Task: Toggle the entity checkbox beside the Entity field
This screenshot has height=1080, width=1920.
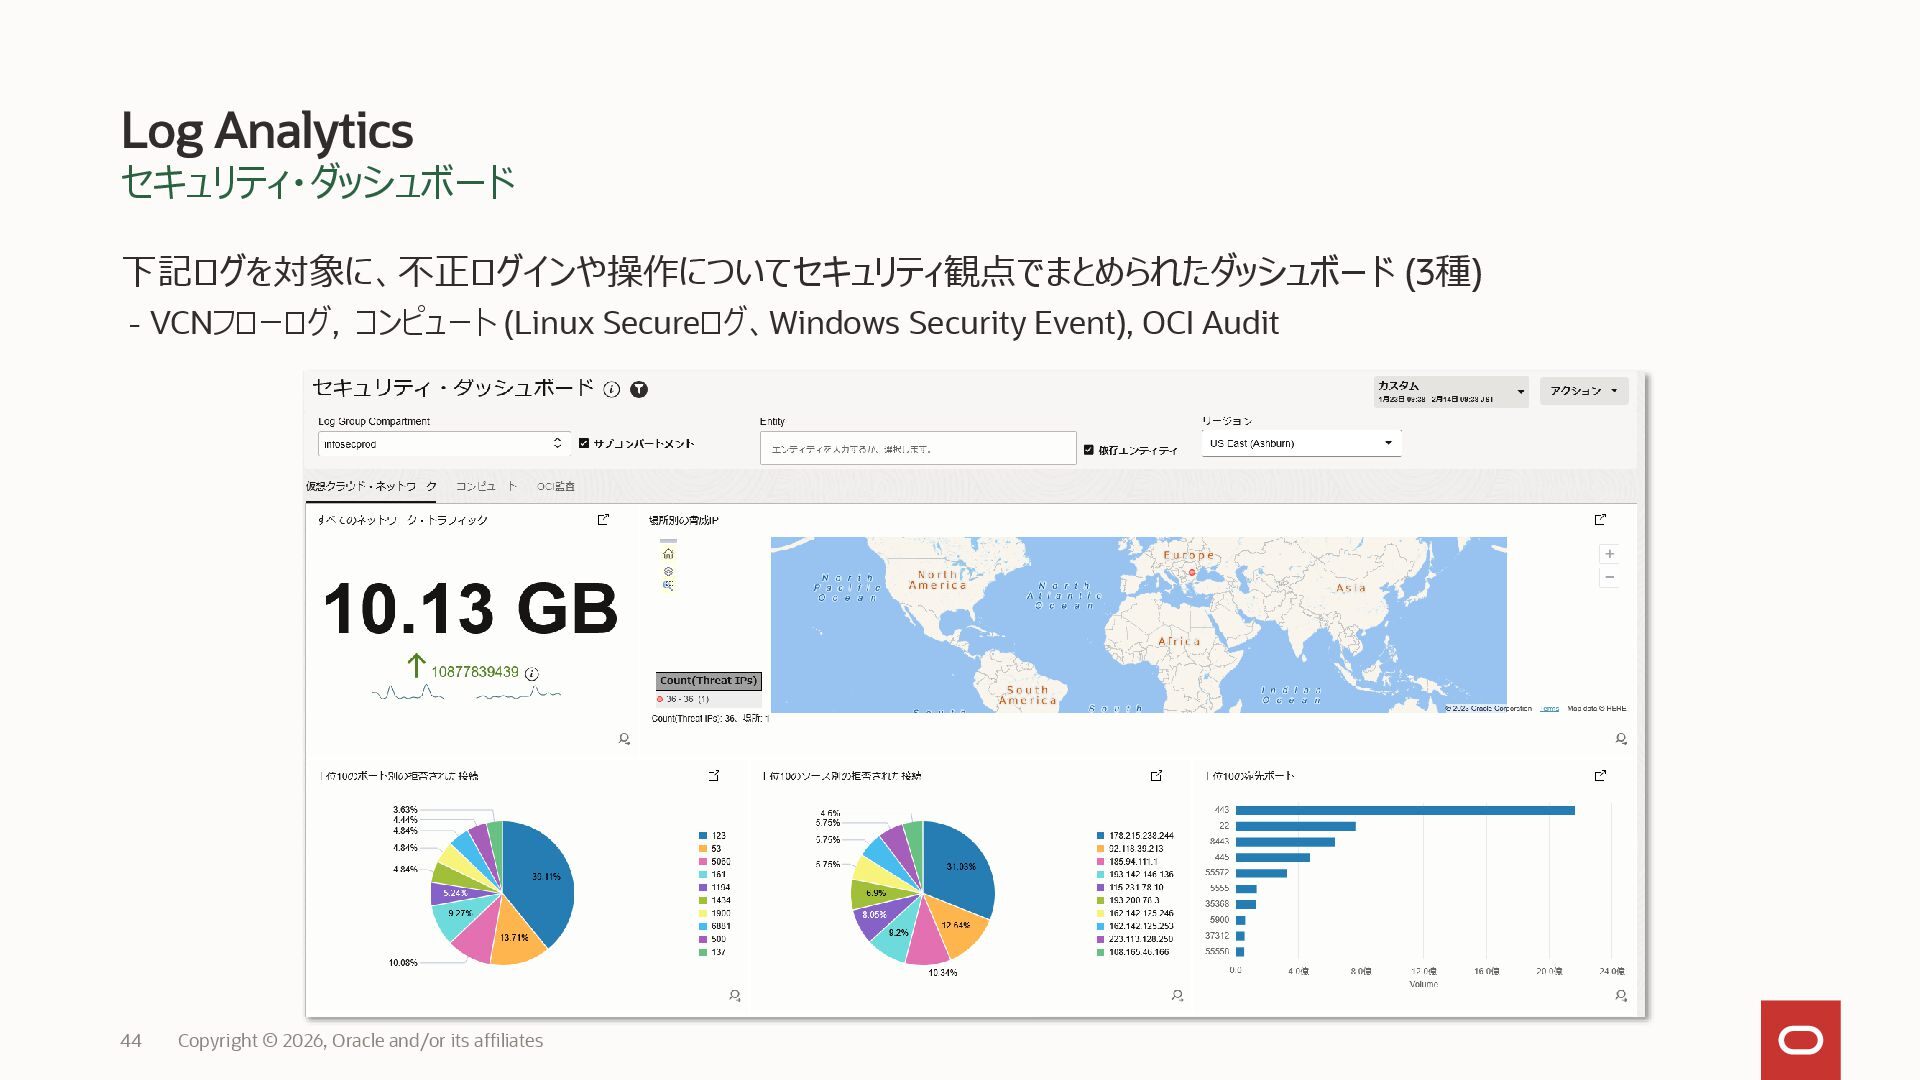Action: coord(1089,450)
